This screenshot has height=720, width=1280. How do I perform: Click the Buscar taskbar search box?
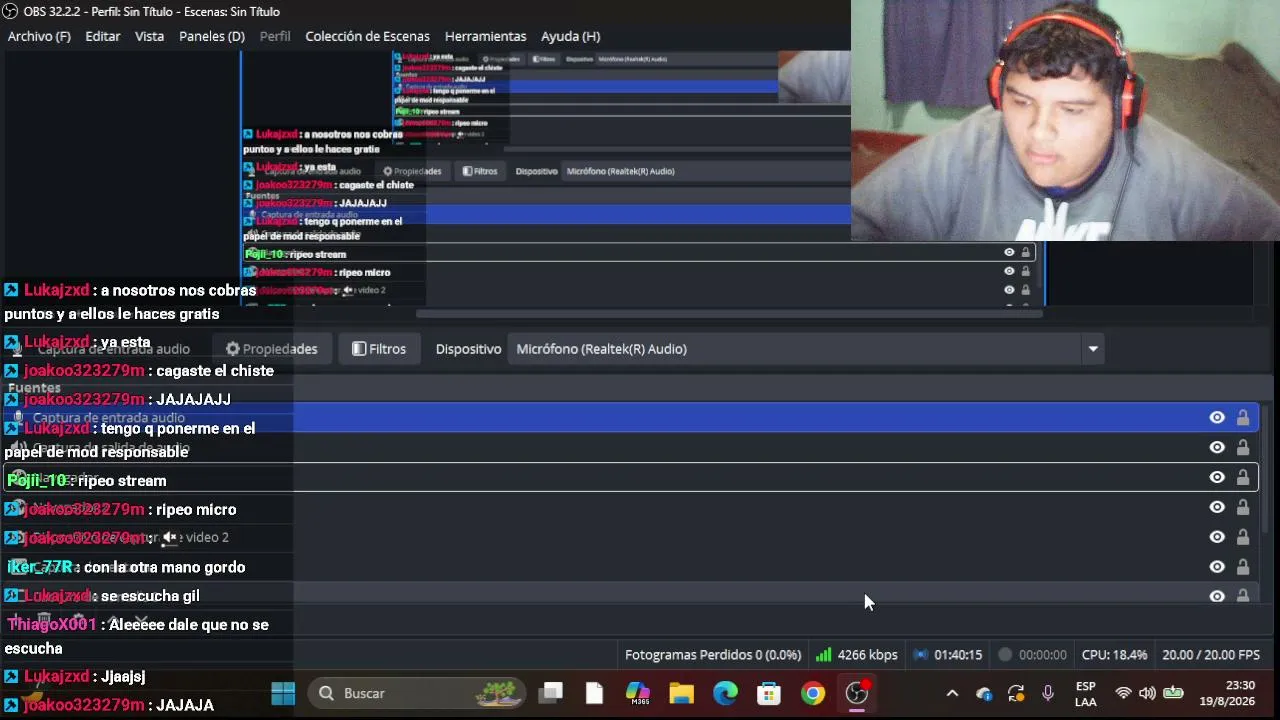(x=417, y=693)
